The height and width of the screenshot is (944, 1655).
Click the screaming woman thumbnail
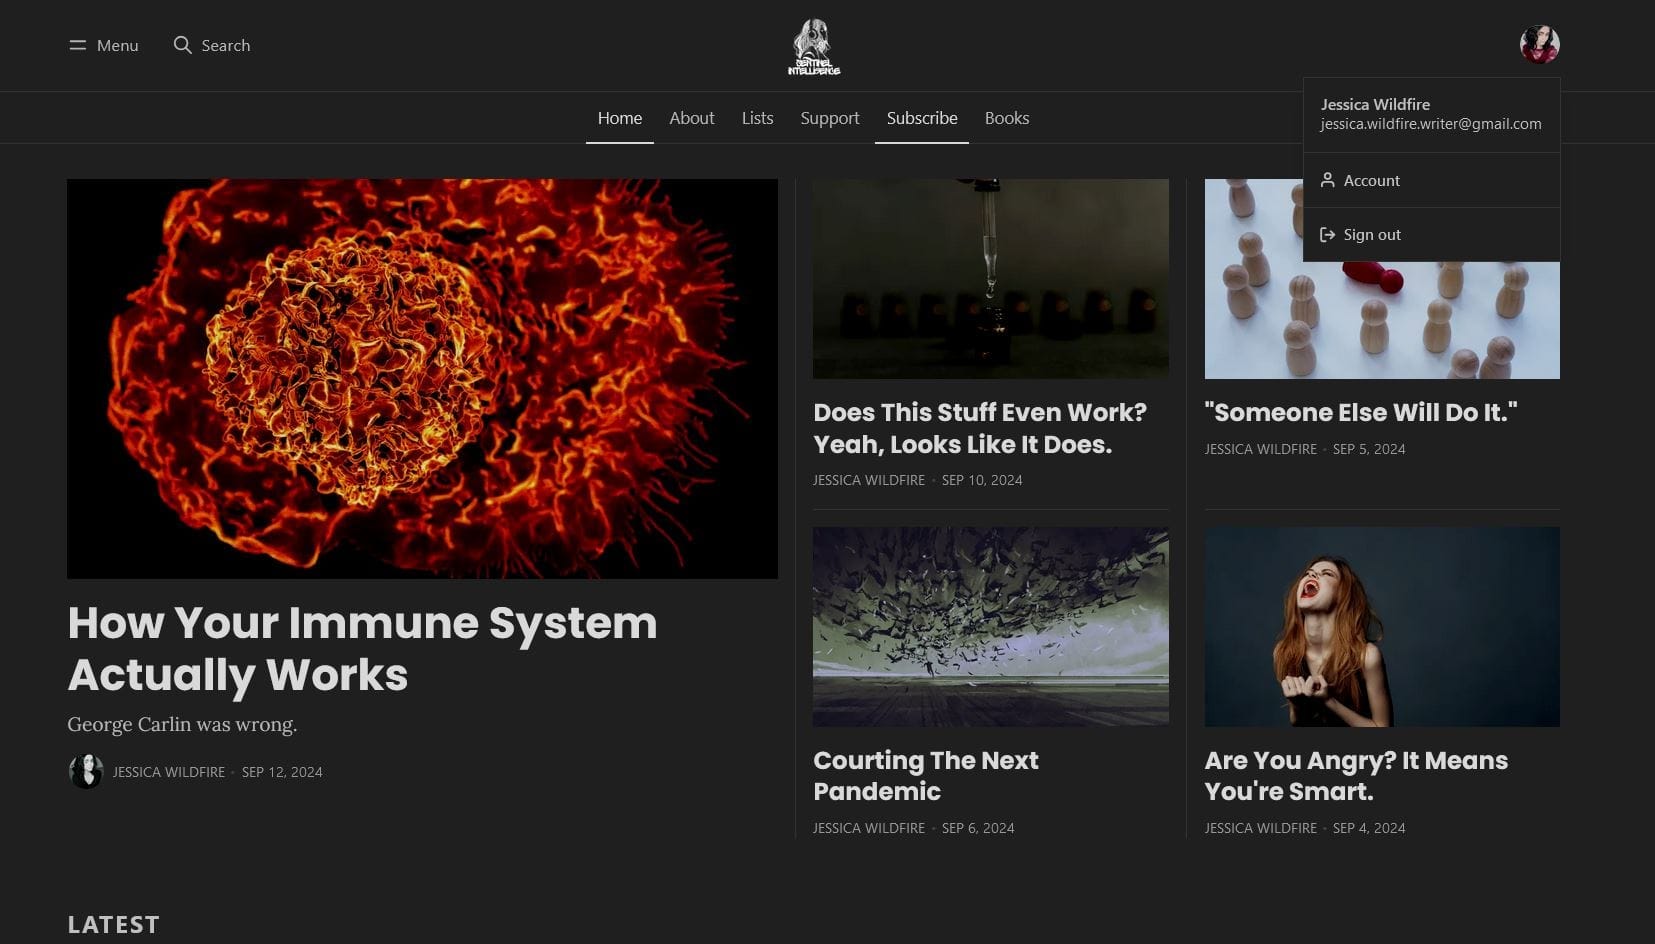[1382, 626]
